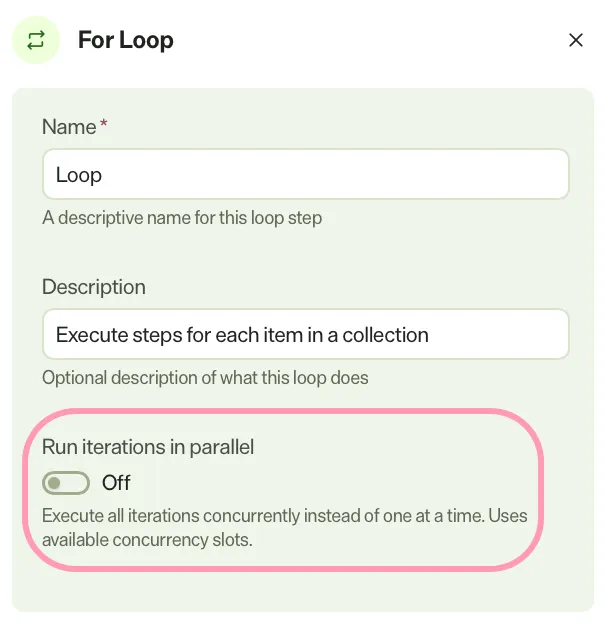Click helper text Optional description of what this loop does
This screenshot has width=606, height=634.
(205, 378)
